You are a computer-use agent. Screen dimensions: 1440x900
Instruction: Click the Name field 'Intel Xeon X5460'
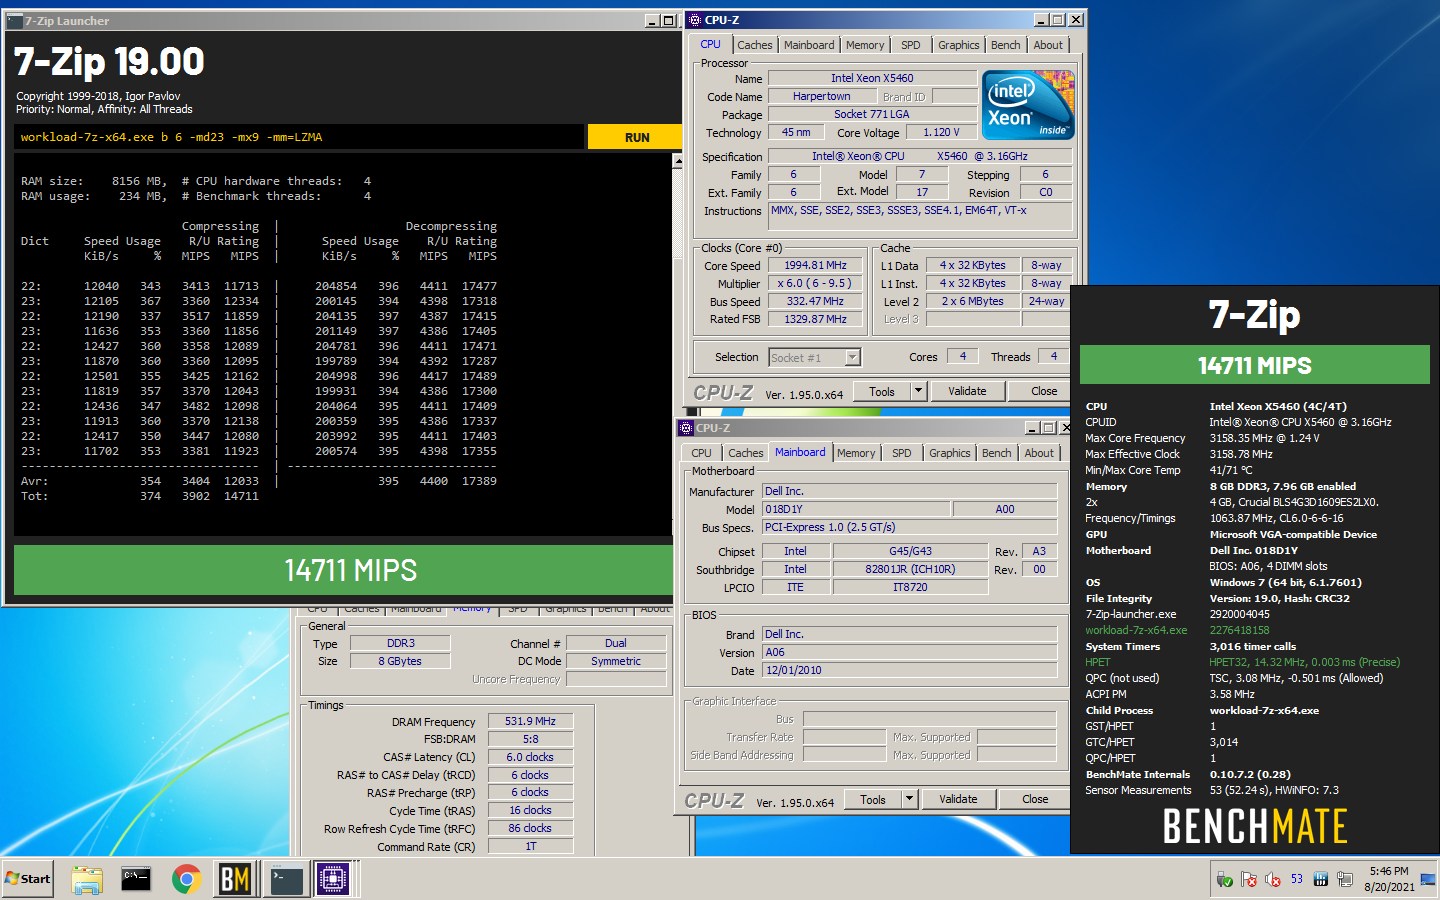872,78
